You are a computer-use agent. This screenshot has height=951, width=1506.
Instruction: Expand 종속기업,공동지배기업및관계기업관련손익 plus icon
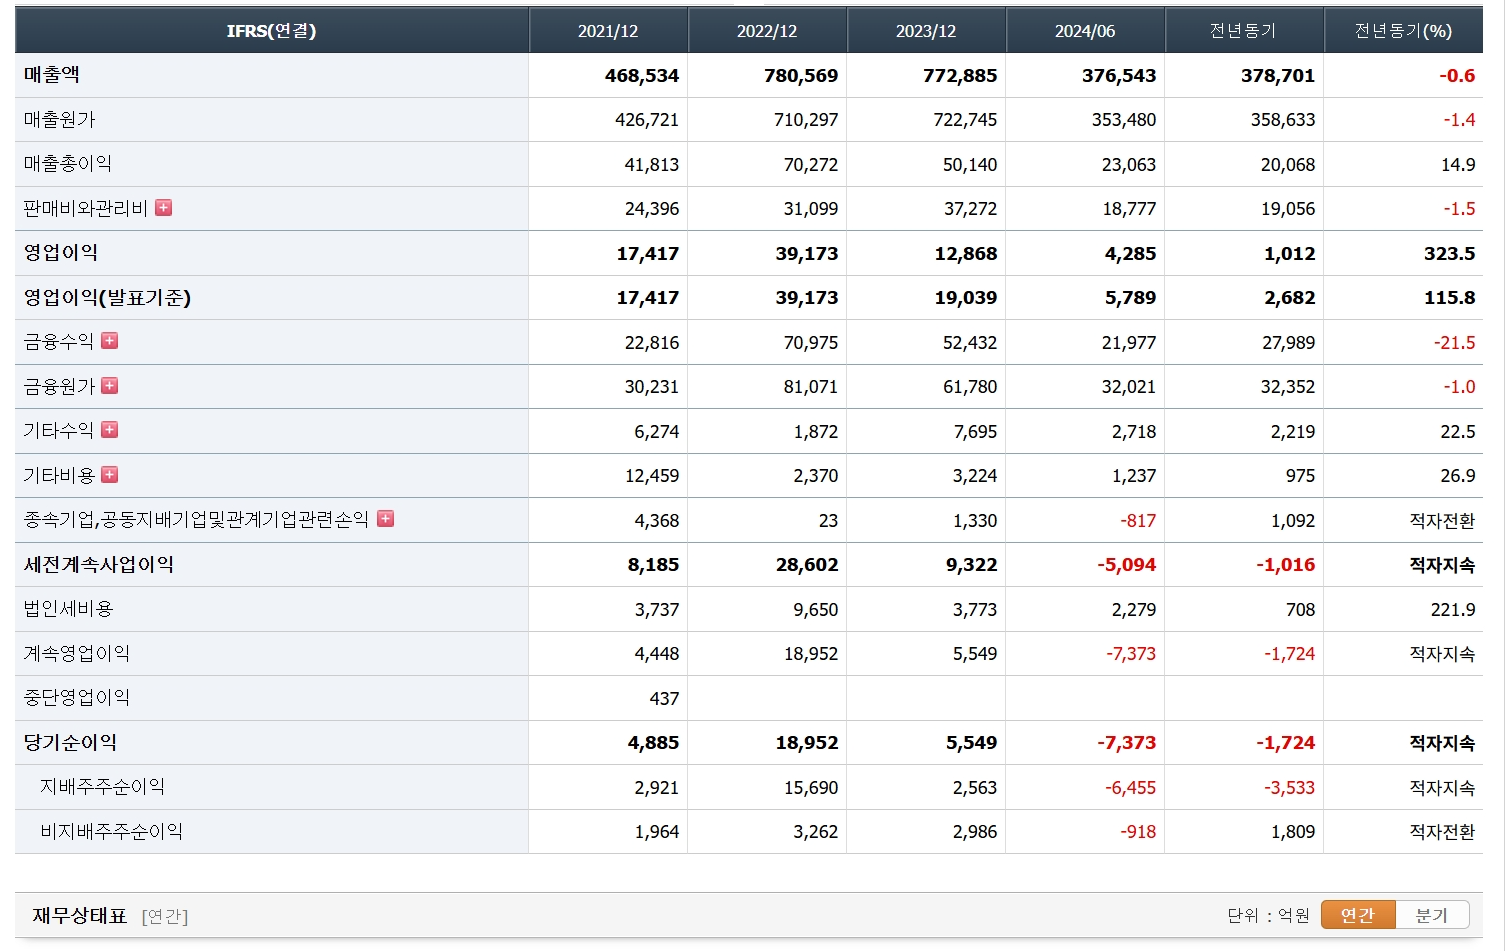[385, 519]
